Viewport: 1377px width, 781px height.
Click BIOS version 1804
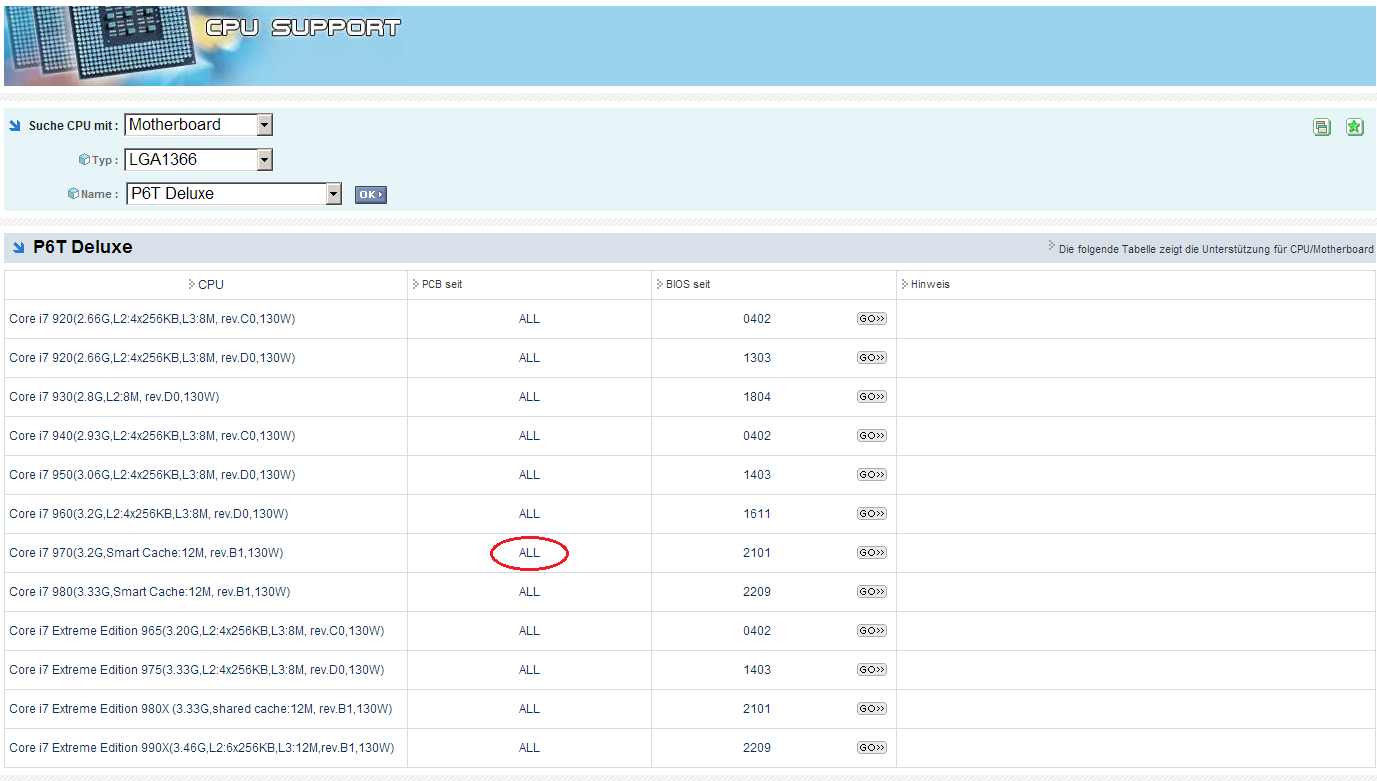(757, 397)
